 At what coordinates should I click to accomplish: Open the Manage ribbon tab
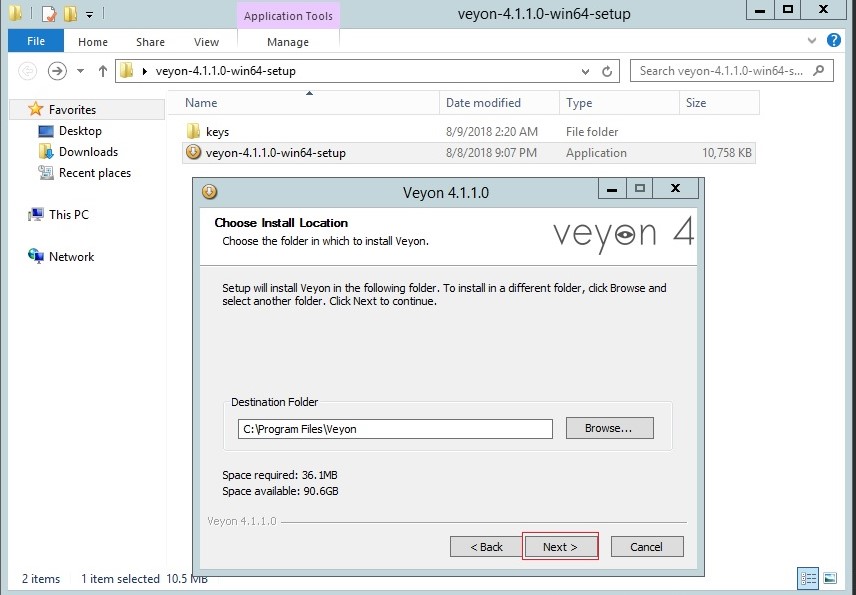click(288, 42)
